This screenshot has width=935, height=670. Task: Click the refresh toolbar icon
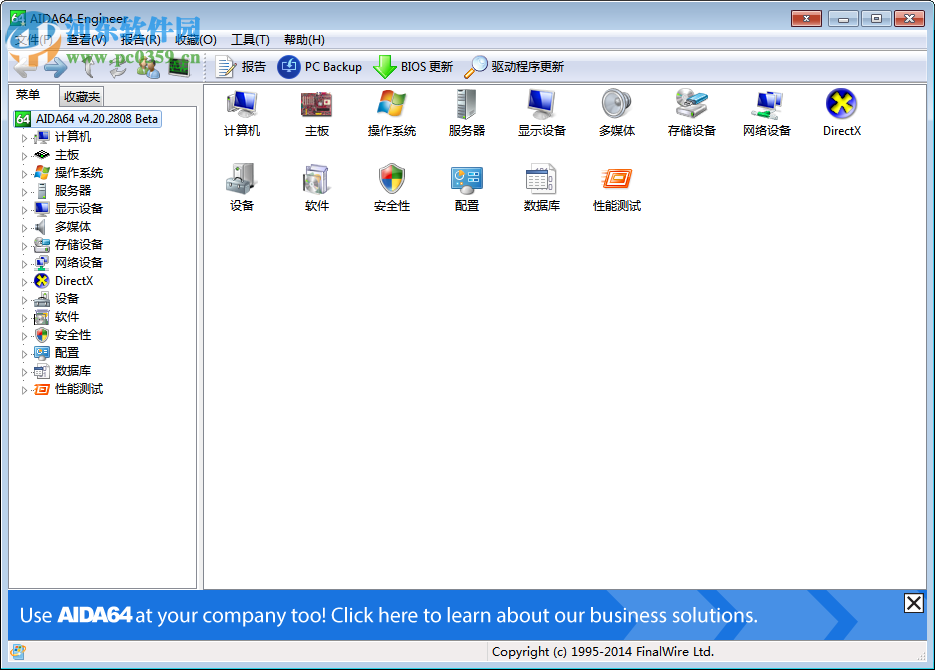(x=117, y=67)
